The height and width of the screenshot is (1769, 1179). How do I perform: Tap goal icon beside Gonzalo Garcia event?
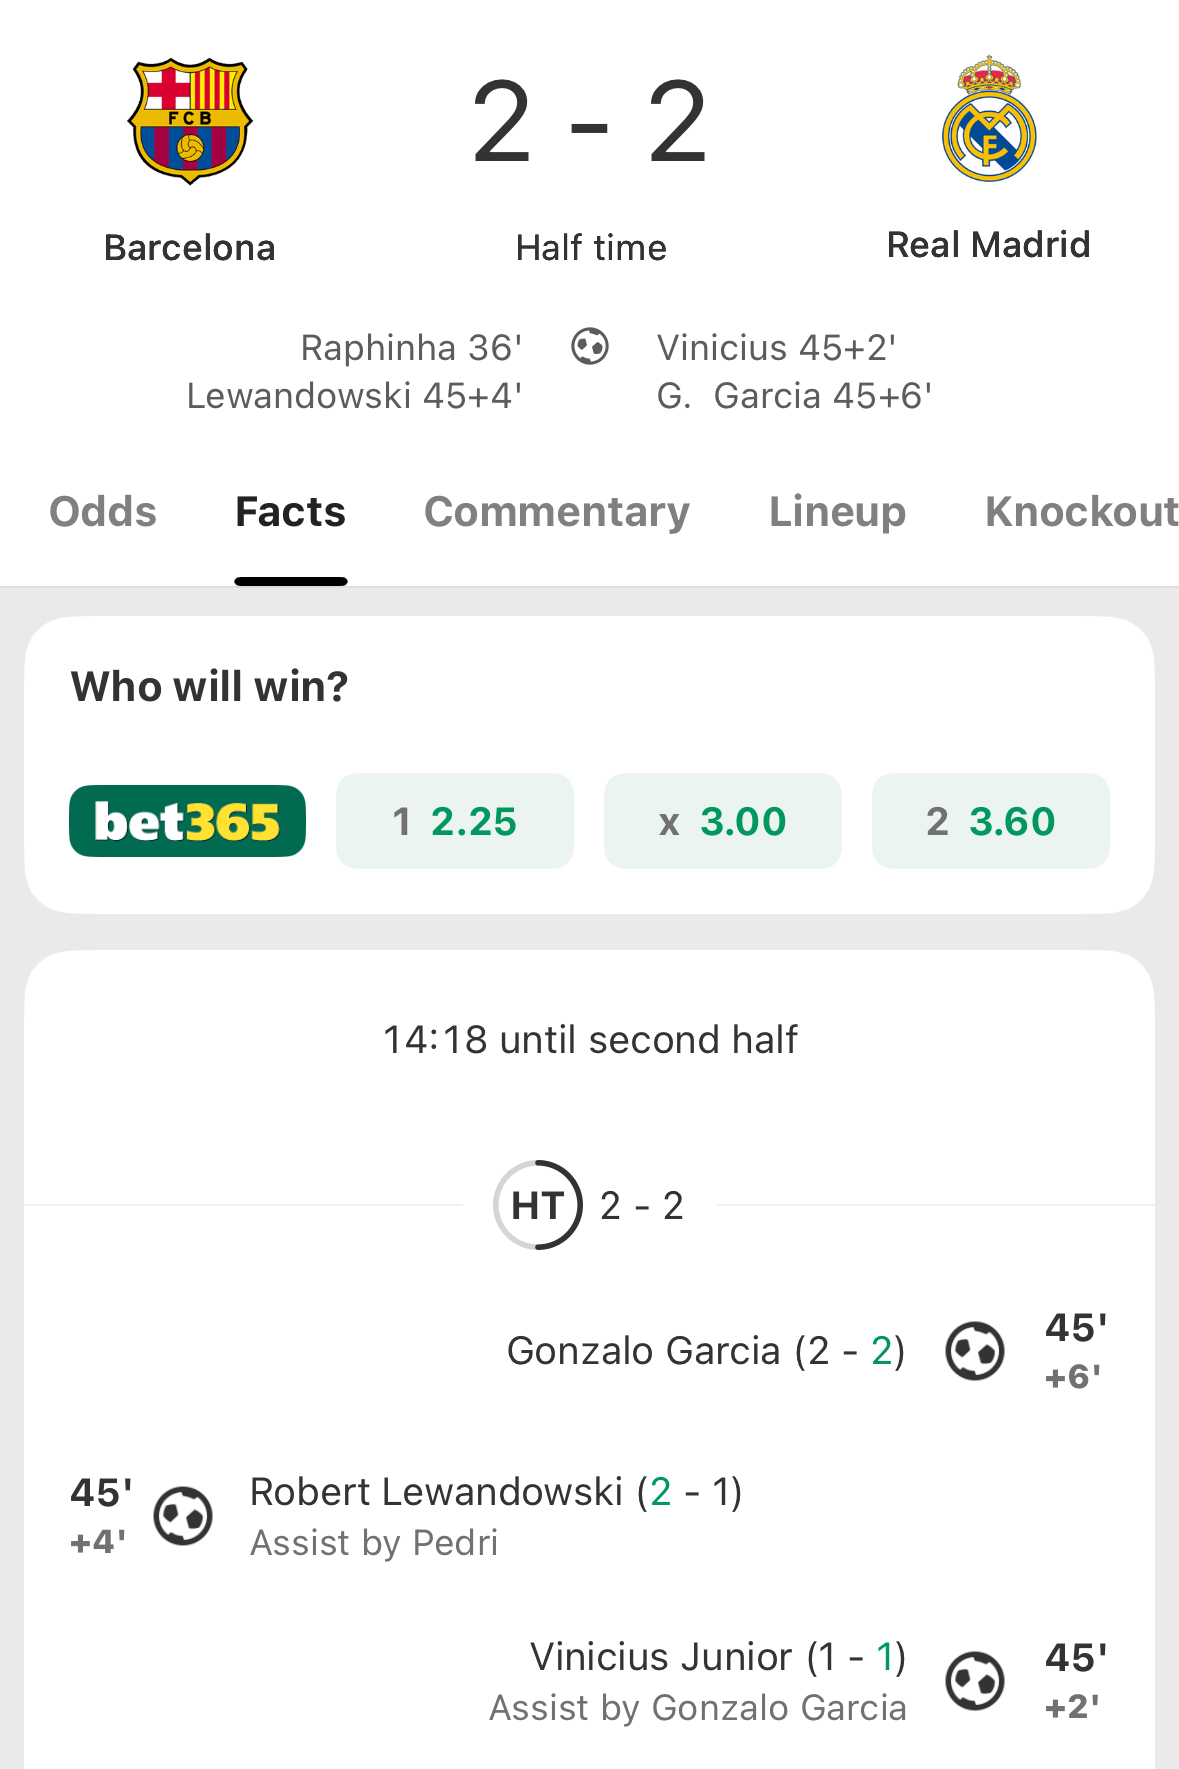pos(975,1351)
